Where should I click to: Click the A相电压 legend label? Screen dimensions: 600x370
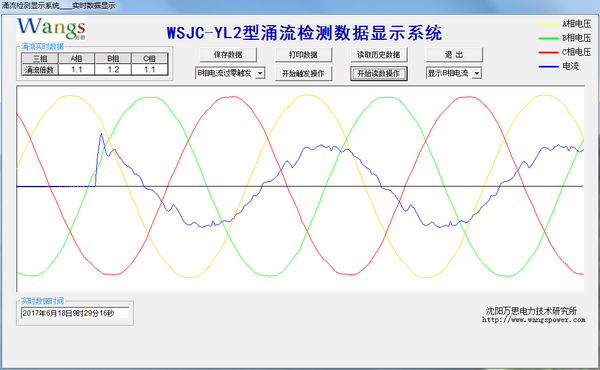pos(577,24)
